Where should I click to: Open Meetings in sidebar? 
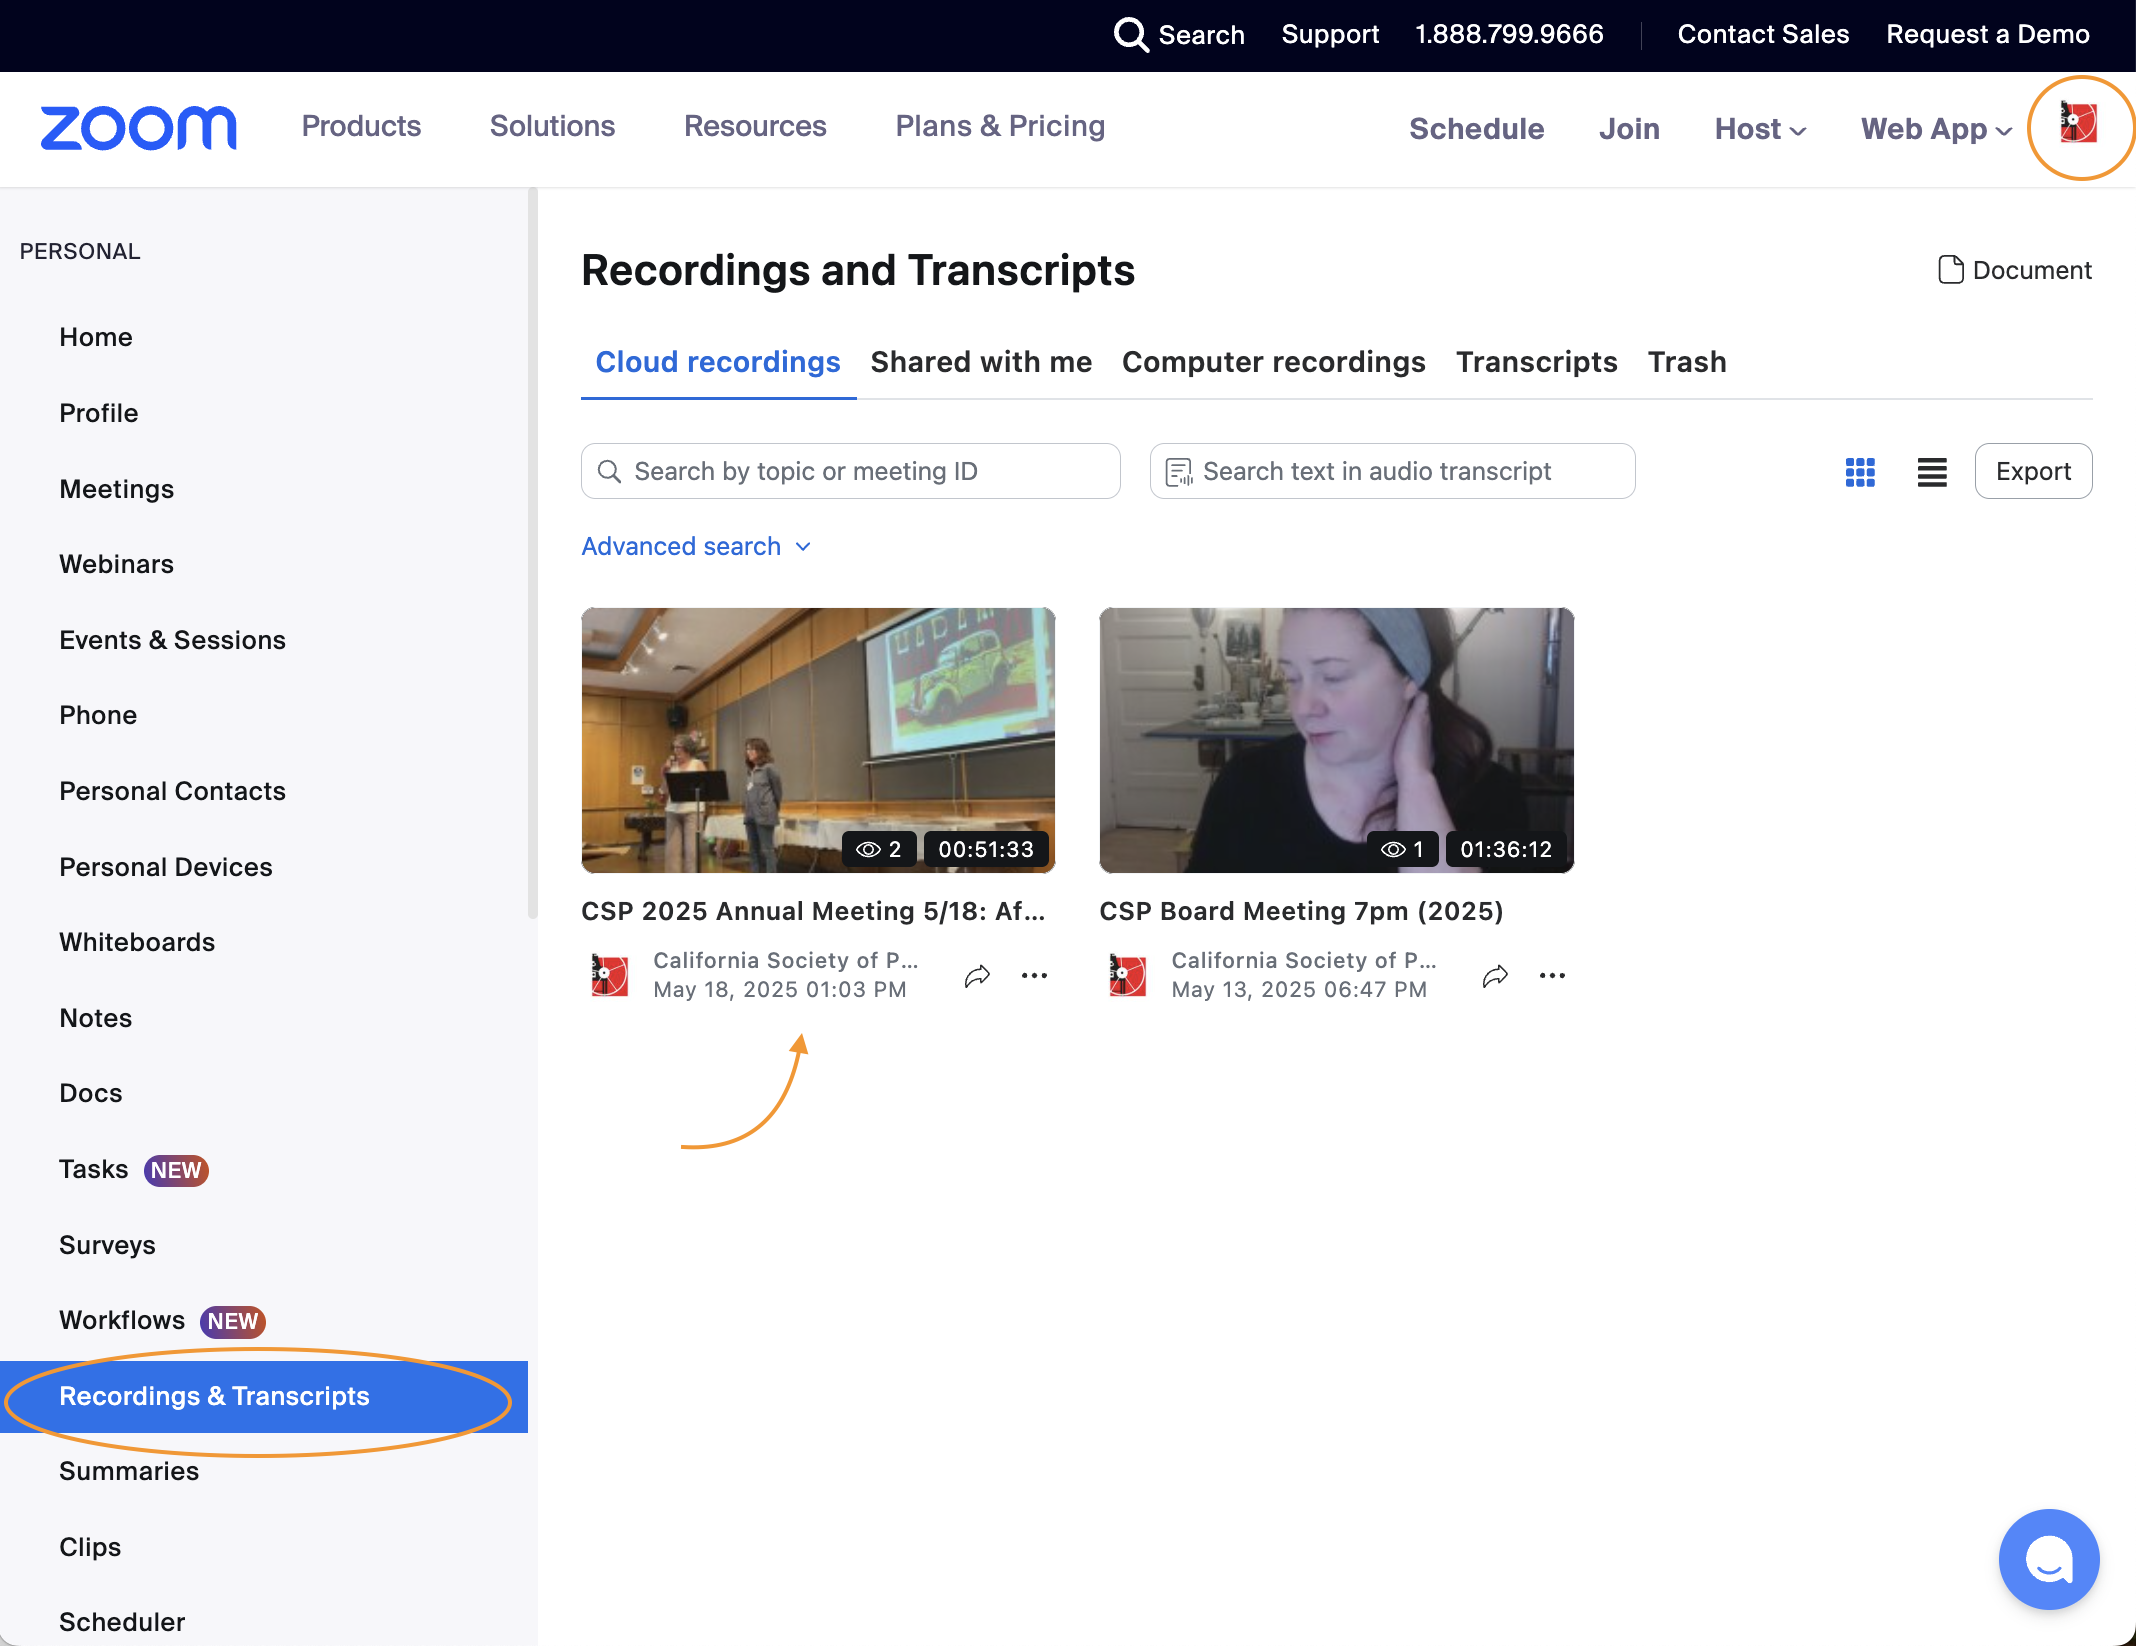pos(117,489)
